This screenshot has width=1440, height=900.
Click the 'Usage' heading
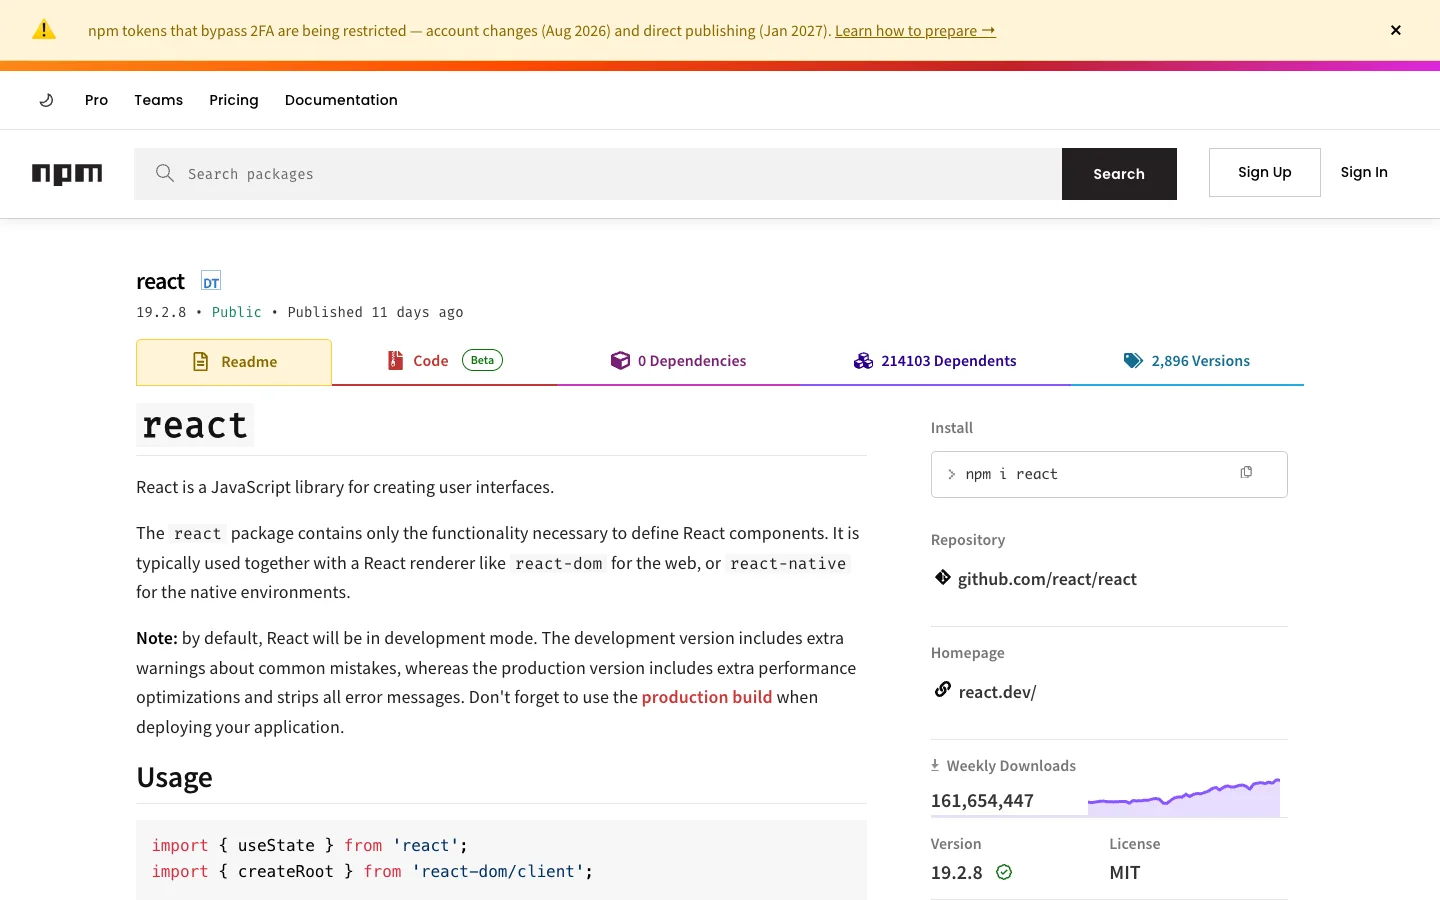click(174, 777)
